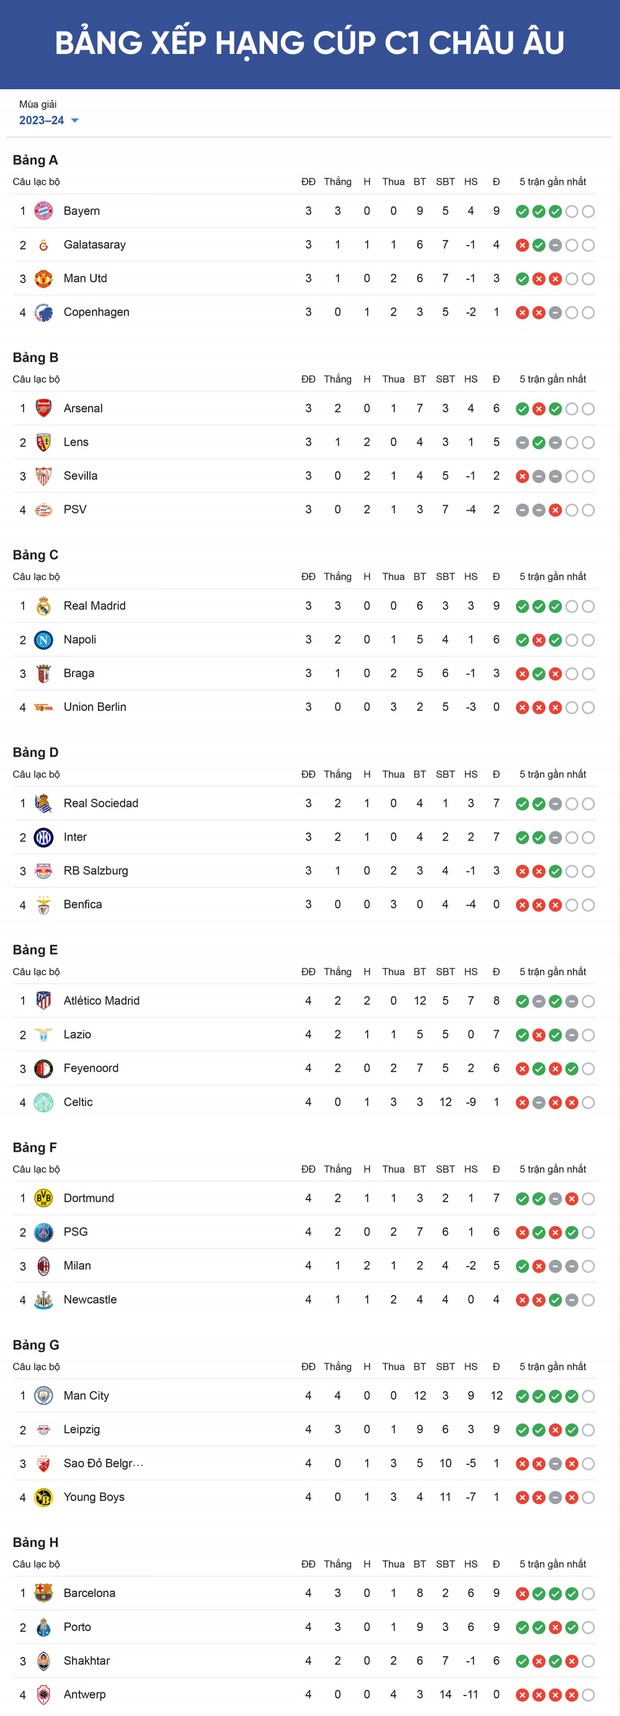Click the Man Utd crest icon

pyautogui.click(x=43, y=279)
